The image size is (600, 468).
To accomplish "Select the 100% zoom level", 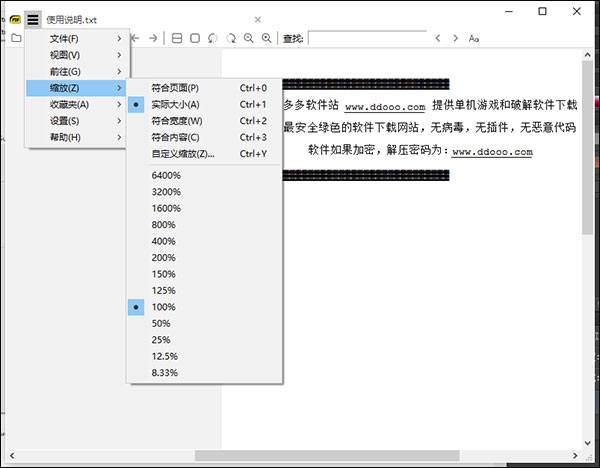I will pos(164,307).
